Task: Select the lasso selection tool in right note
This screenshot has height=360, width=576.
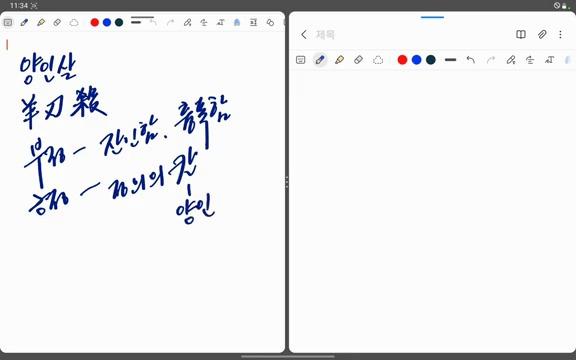Action: click(378, 60)
